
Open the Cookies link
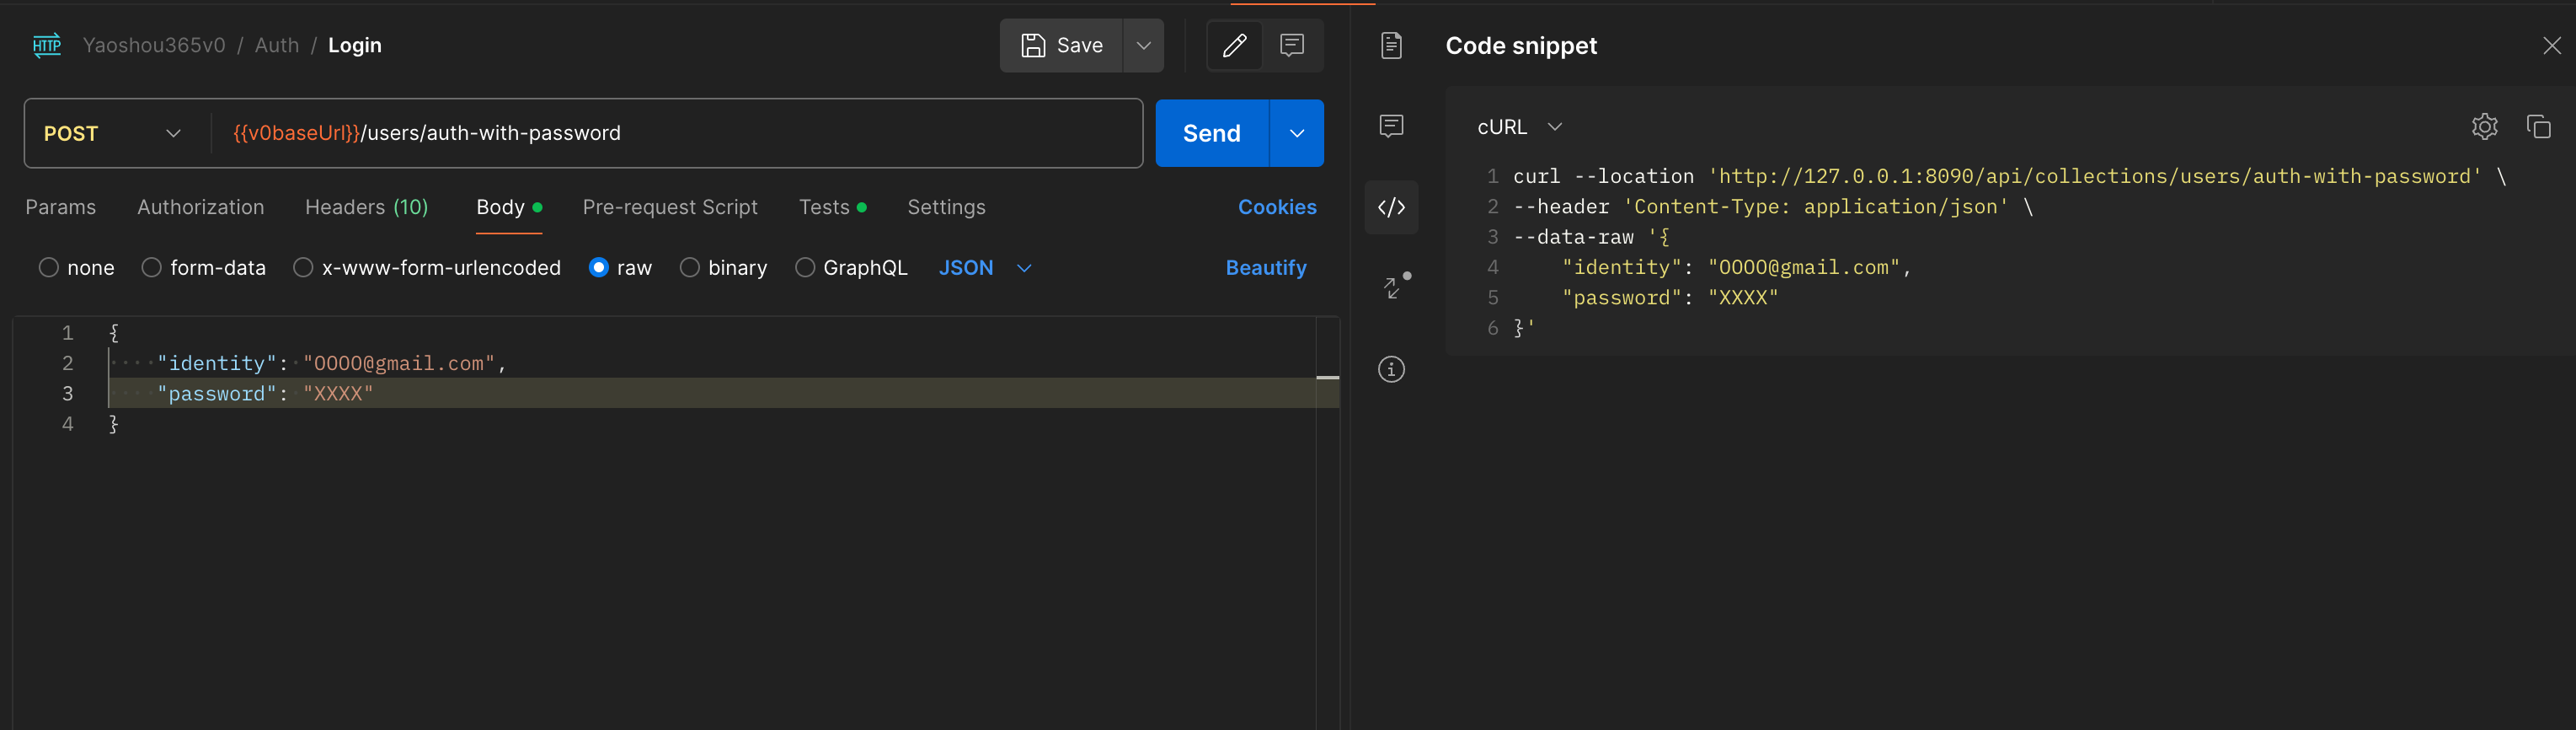(1277, 207)
